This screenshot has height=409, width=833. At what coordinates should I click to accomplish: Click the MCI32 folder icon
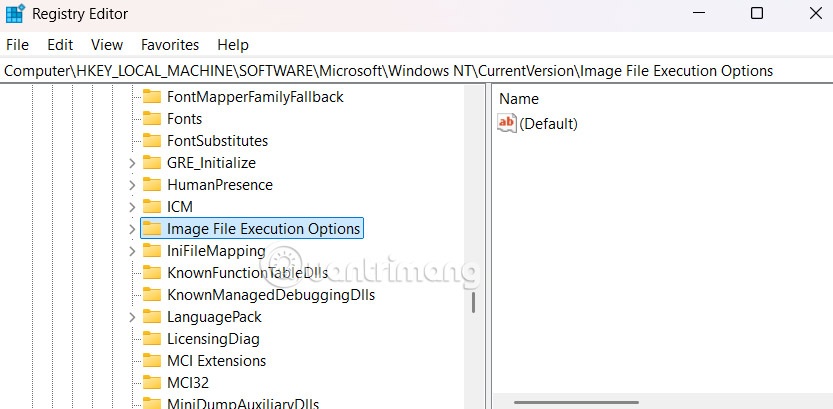(x=152, y=383)
